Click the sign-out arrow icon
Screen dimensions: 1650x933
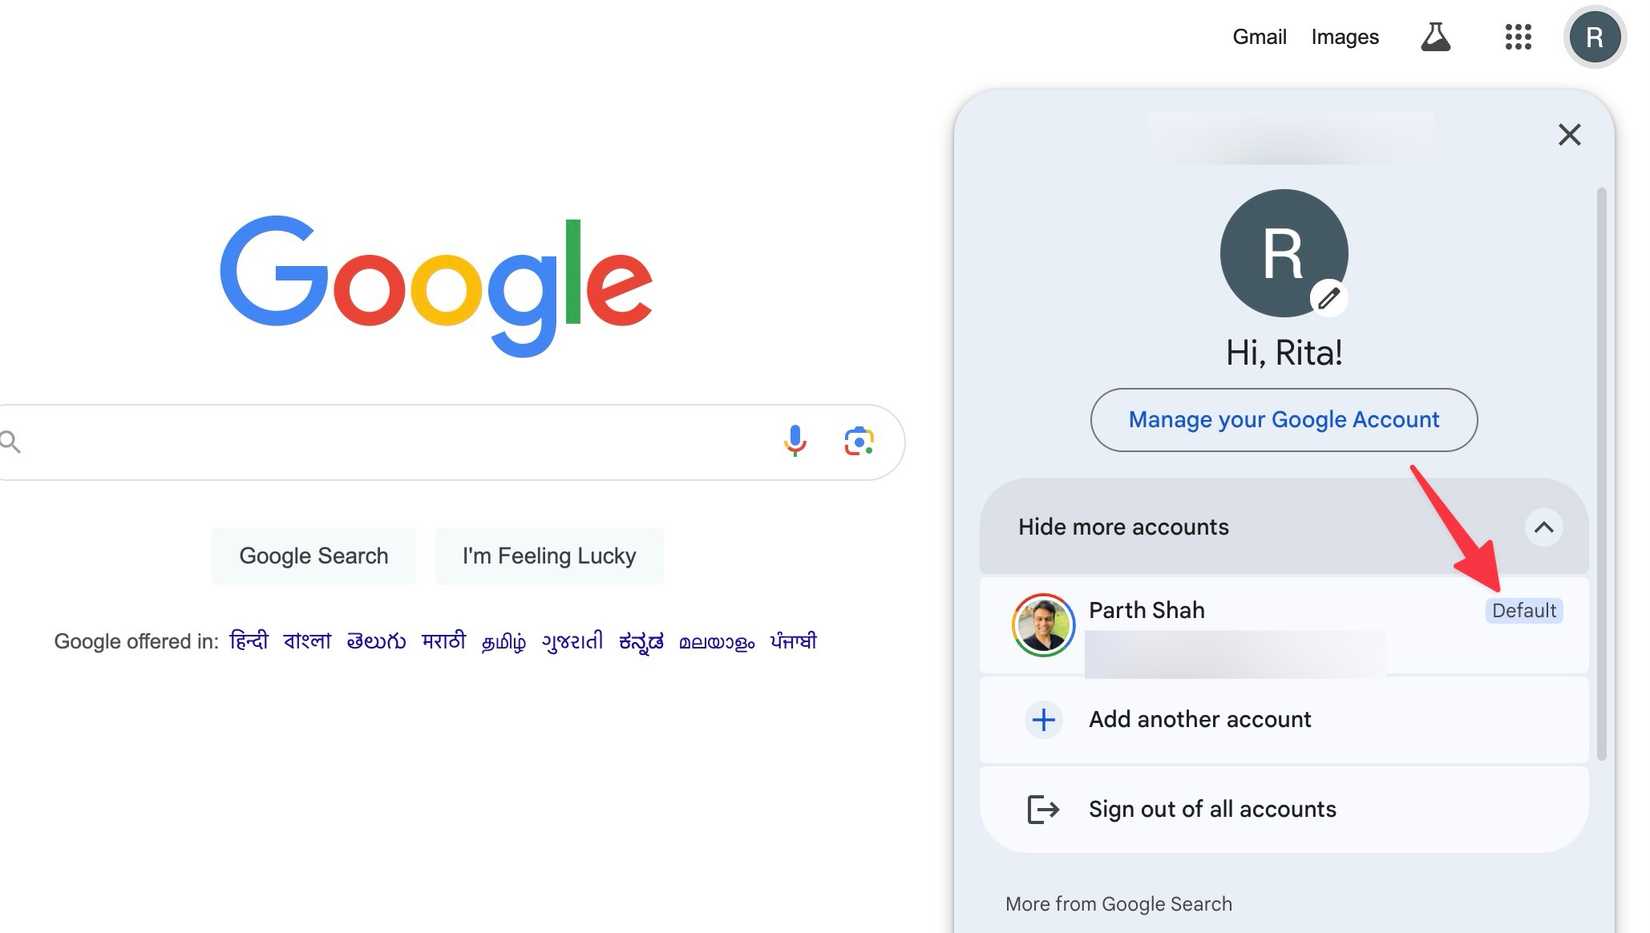pos(1043,808)
